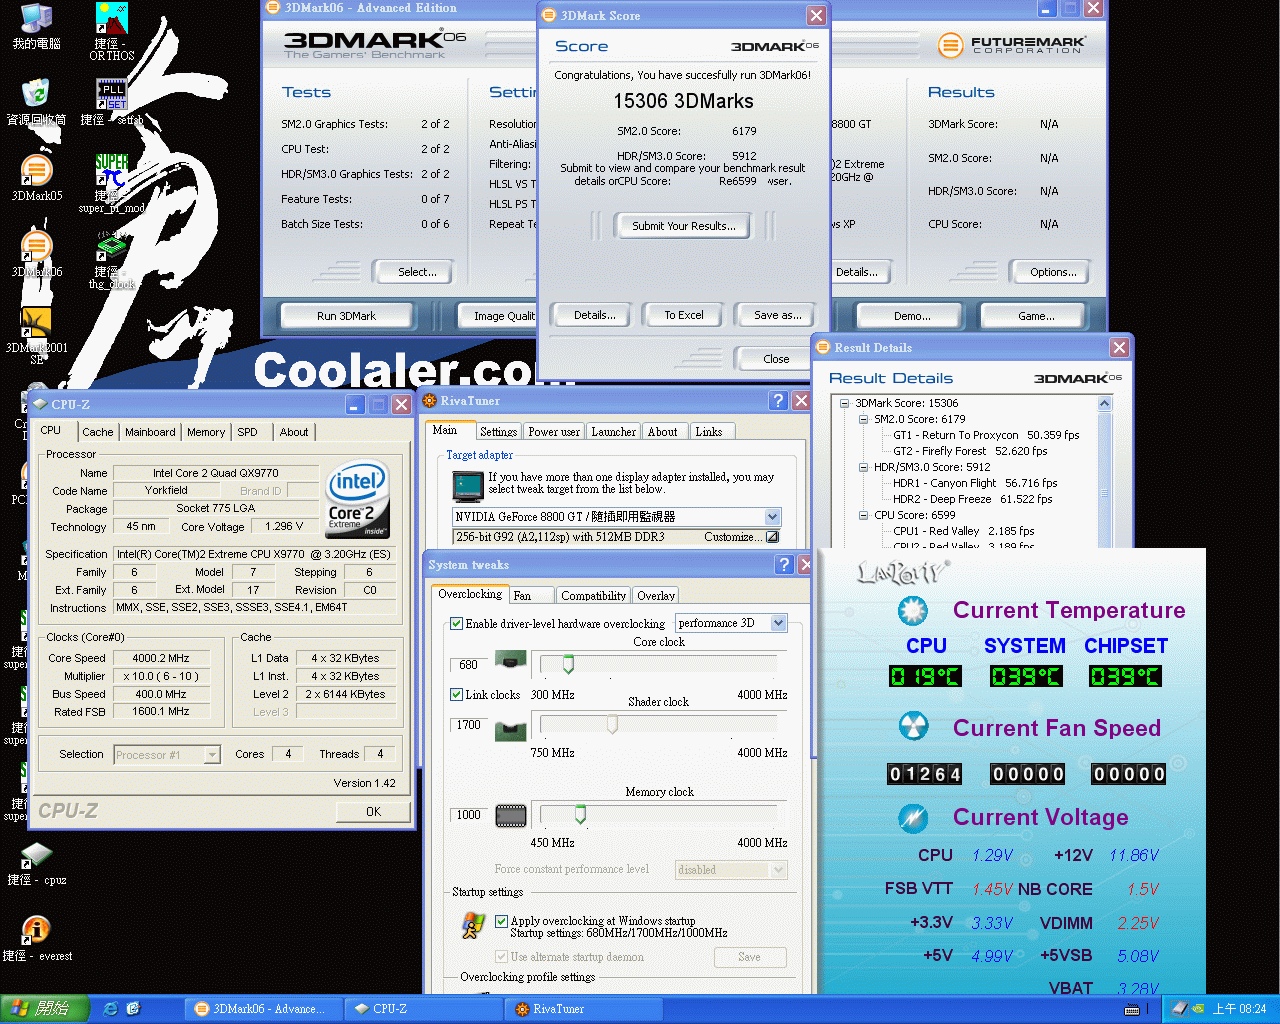1280x1024 pixels.
Task: Click the shader clock slider handle
Action: [612, 725]
